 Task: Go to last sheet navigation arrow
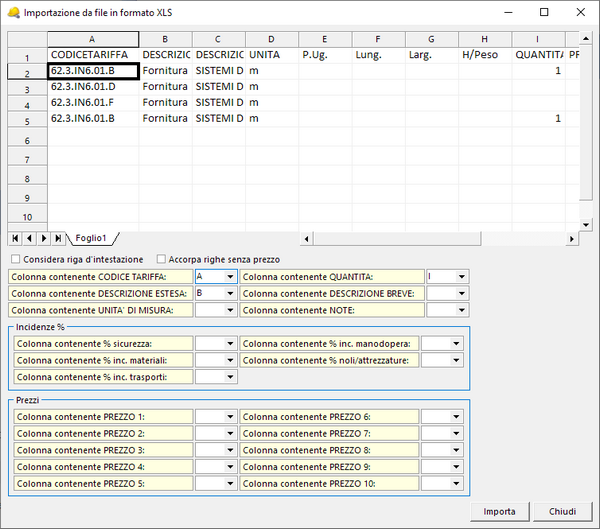(58, 238)
